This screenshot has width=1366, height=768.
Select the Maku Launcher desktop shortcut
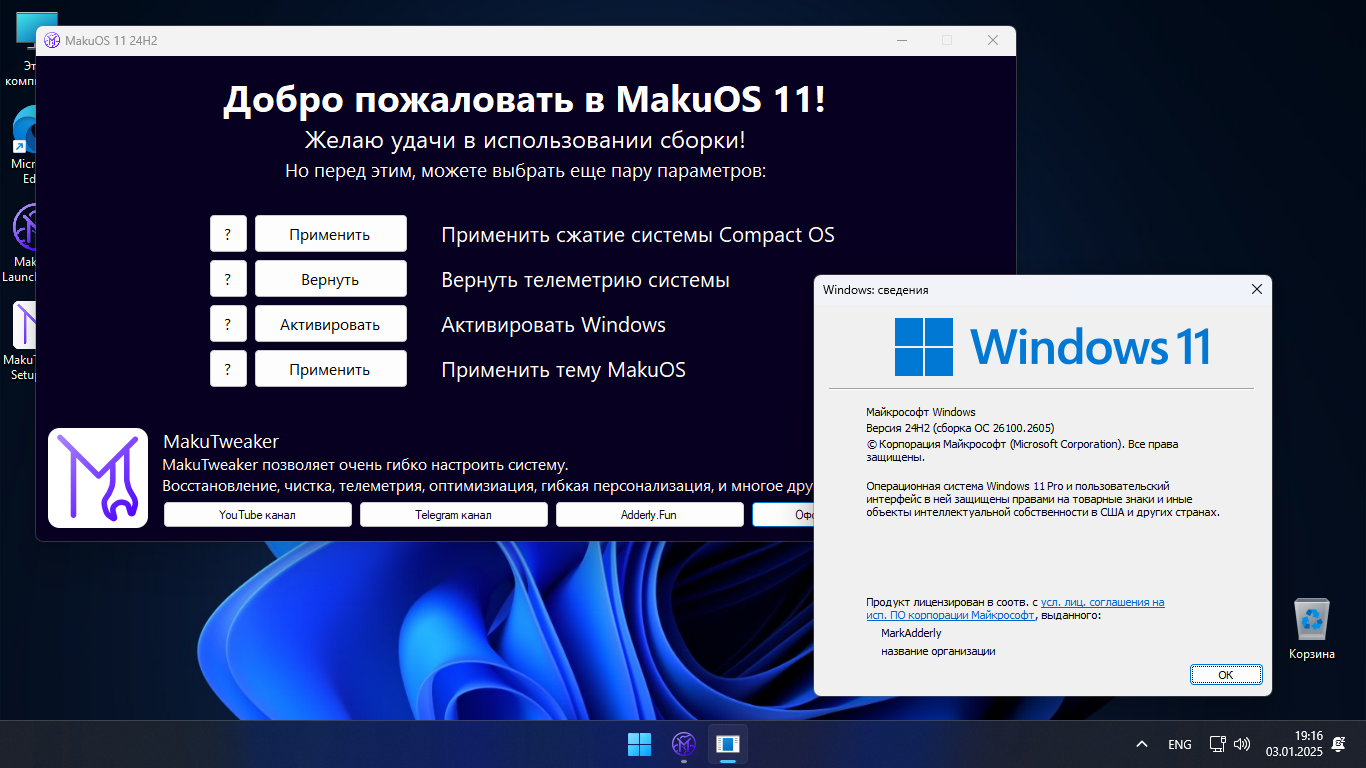[20, 243]
